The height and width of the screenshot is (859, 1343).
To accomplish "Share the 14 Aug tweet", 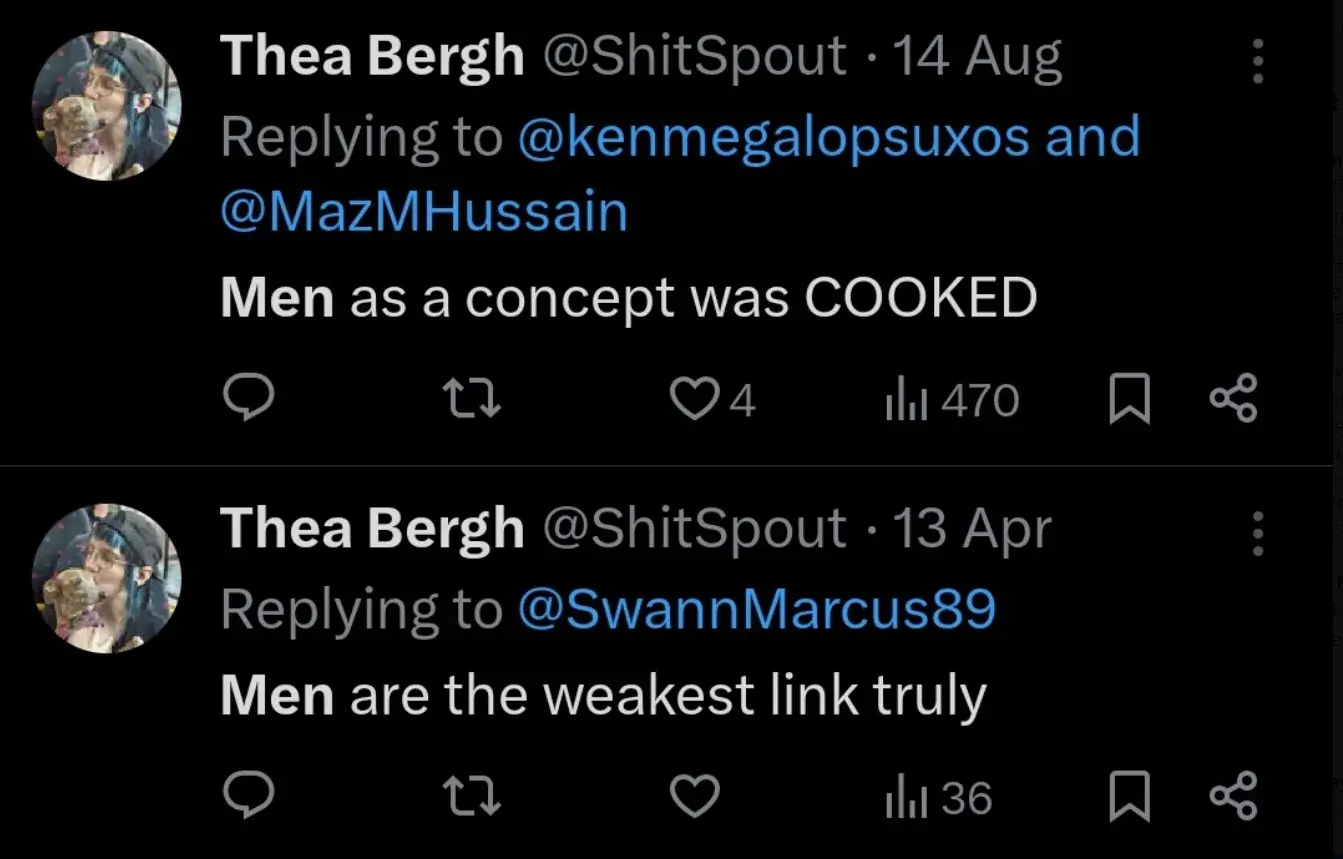I will (1232, 398).
